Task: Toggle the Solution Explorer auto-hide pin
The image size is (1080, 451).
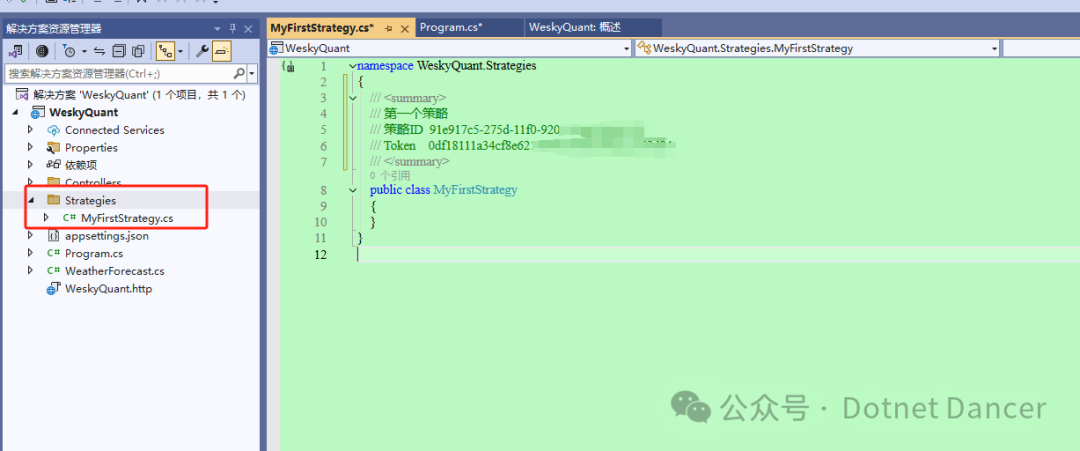Action: pyautogui.click(x=233, y=28)
